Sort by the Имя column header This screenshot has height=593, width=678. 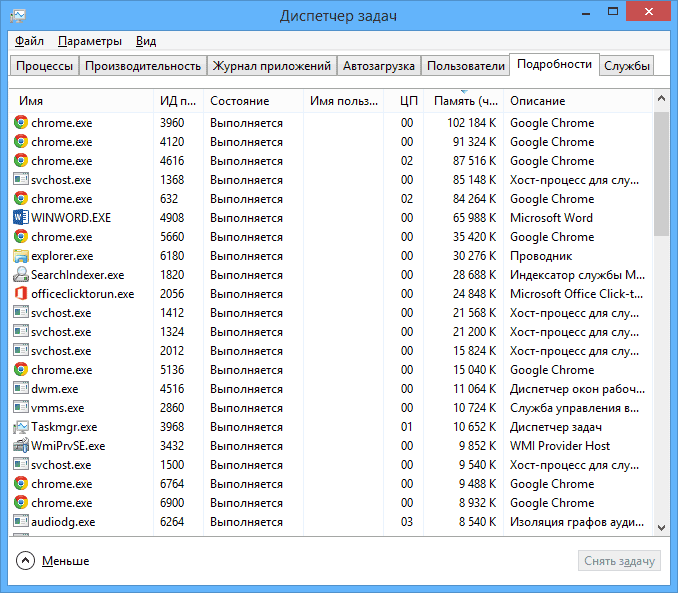(81, 101)
